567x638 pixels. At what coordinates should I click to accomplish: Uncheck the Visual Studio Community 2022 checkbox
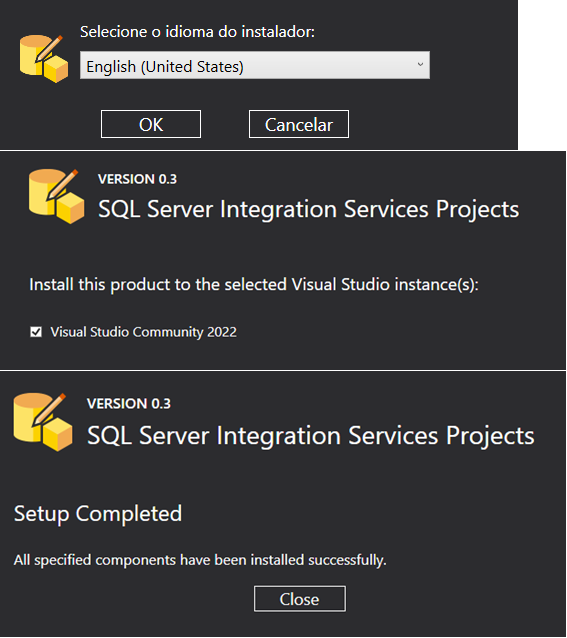36,332
